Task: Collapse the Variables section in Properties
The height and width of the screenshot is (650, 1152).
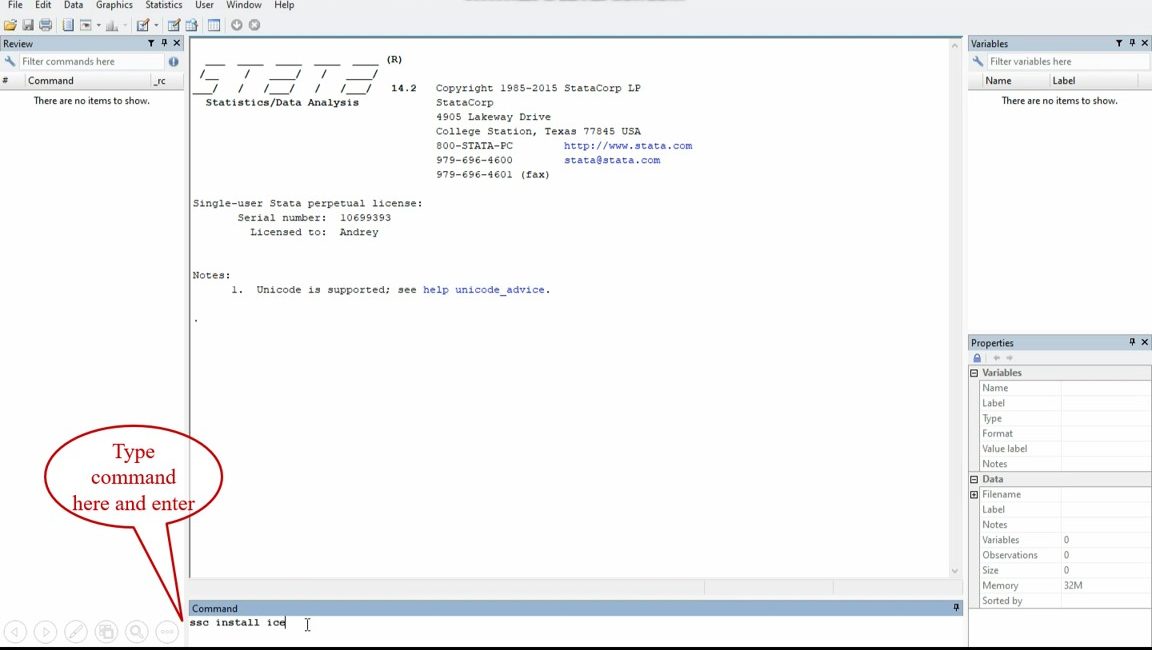Action: click(974, 373)
